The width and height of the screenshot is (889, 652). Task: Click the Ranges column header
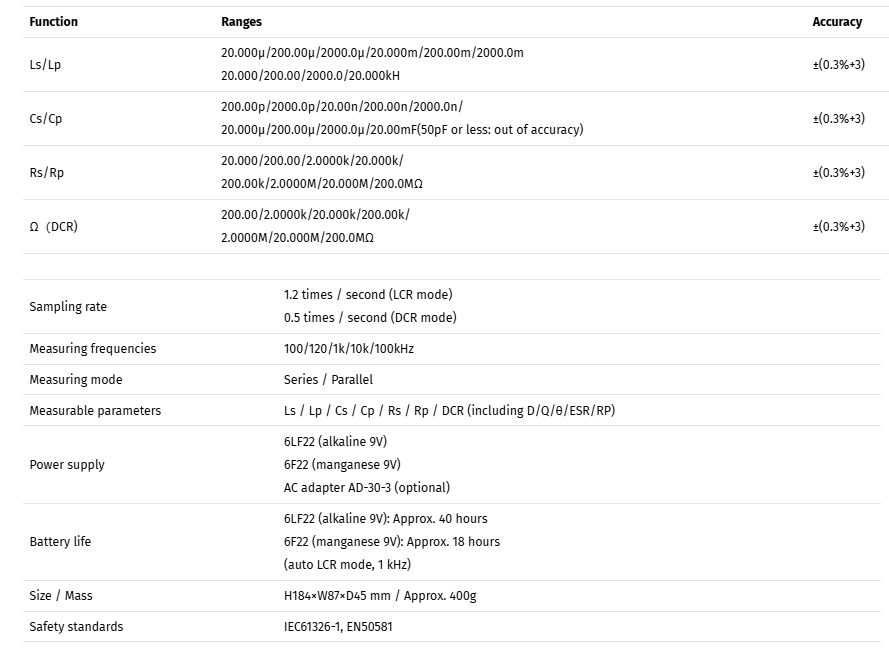coord(242,22)
